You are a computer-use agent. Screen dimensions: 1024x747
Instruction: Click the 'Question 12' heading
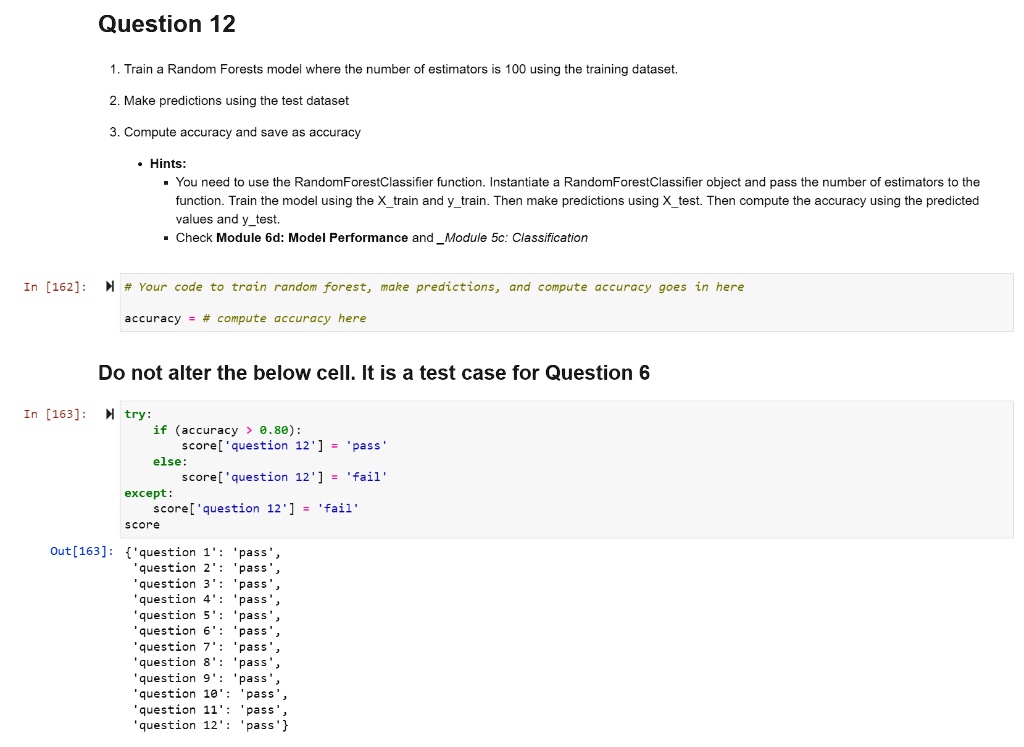click(x=167, y=25)
